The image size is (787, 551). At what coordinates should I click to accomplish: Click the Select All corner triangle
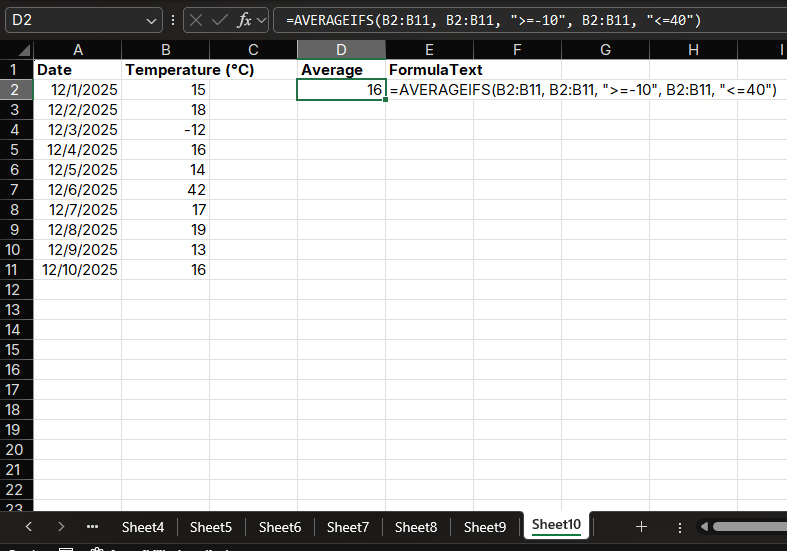pyautogui.click(x=24, y=51)
